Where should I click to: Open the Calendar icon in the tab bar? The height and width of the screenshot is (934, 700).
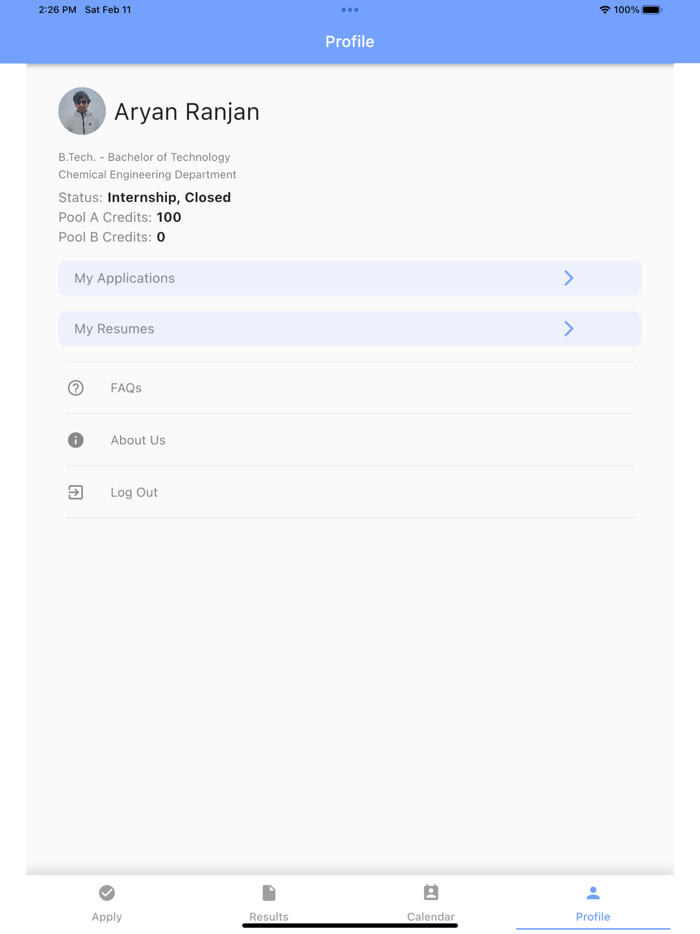tap(431, 892)
